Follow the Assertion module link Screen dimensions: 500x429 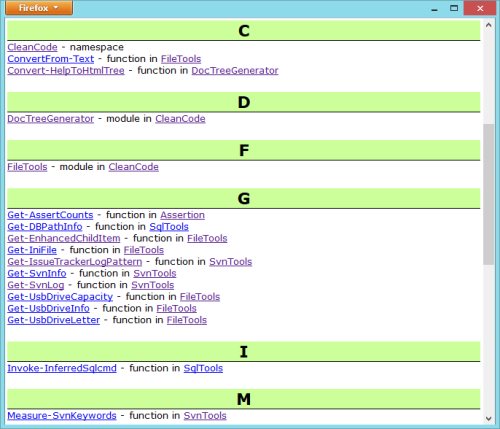click(x=183, y=215)
